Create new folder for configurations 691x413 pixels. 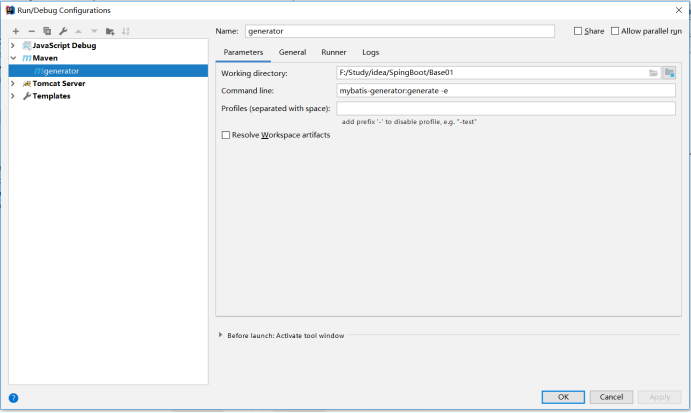point(110,31)
